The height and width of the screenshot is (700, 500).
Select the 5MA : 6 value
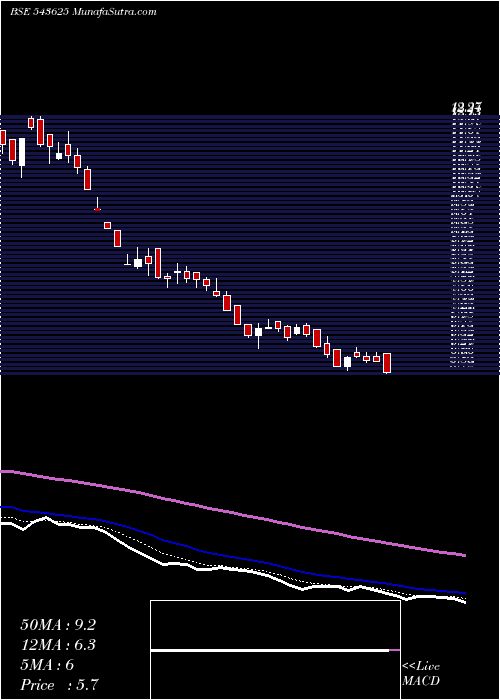point(47,665)
